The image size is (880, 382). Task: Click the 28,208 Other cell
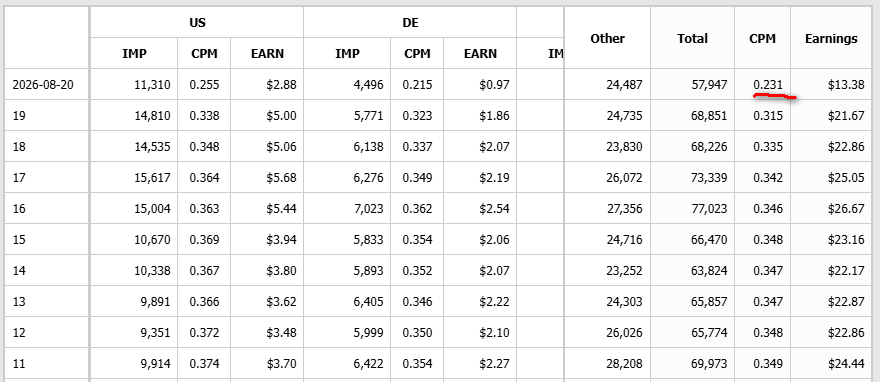(x=624, y=364)
